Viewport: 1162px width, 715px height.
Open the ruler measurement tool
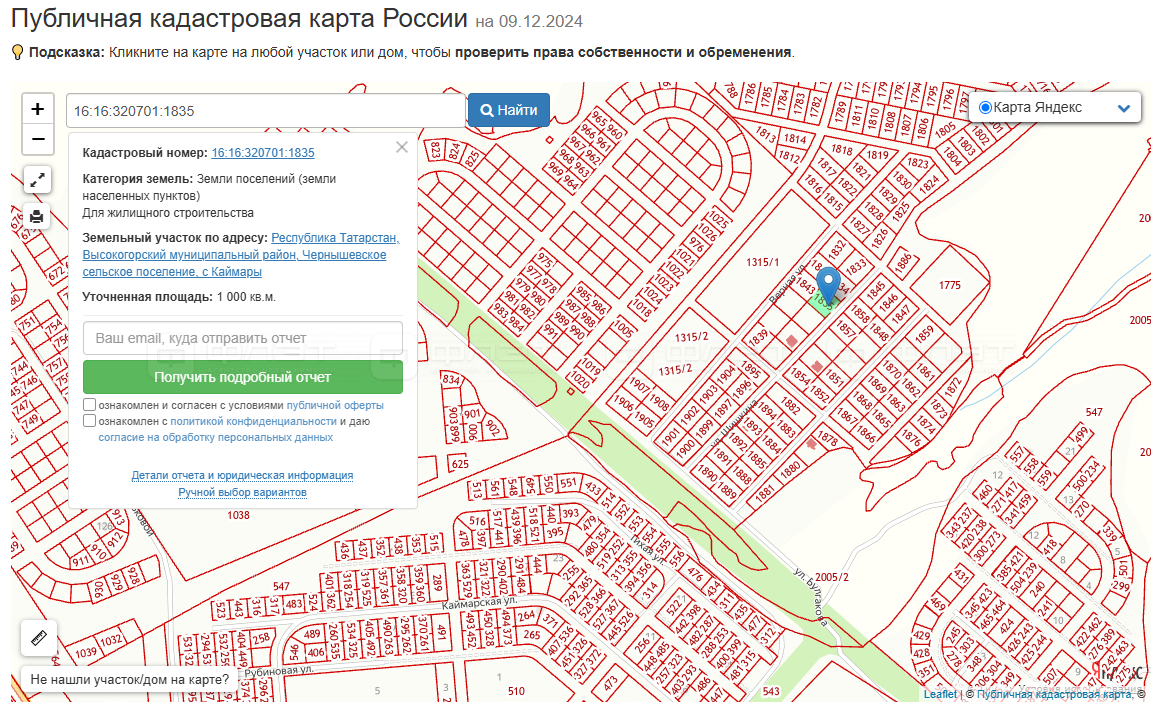click(39, 638)
